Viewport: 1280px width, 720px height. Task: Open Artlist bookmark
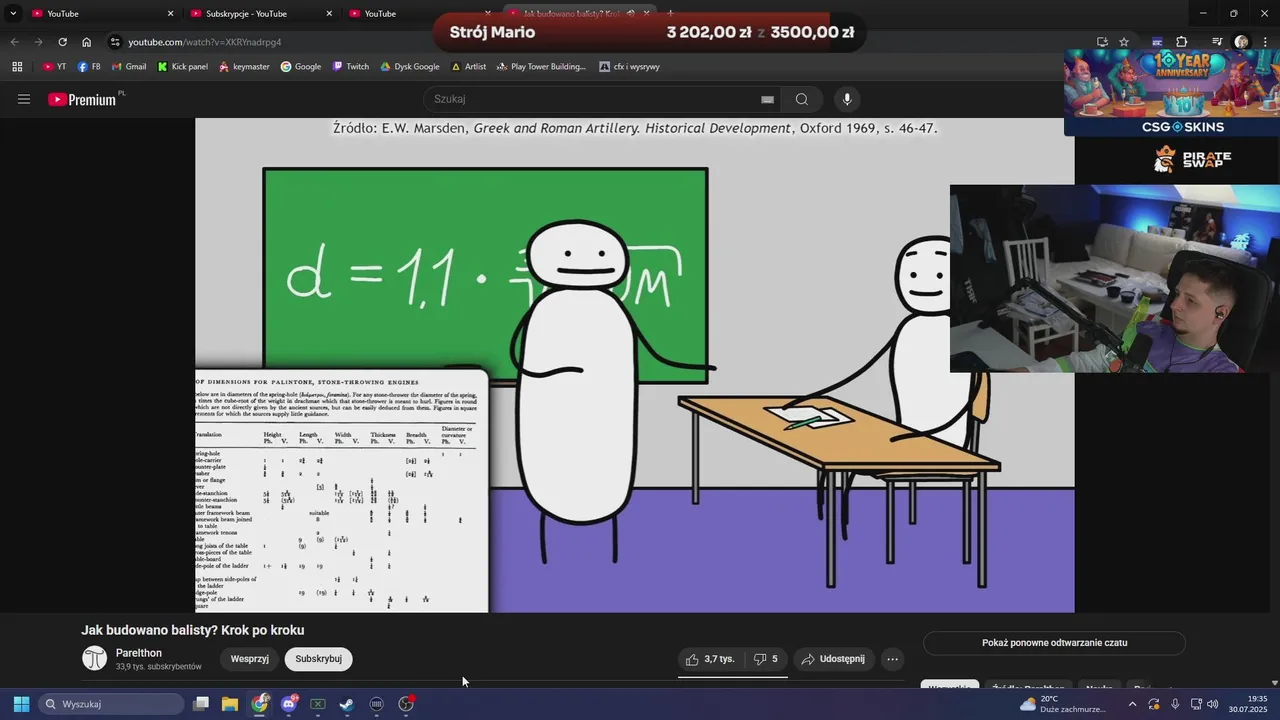(x=469, y=67)
